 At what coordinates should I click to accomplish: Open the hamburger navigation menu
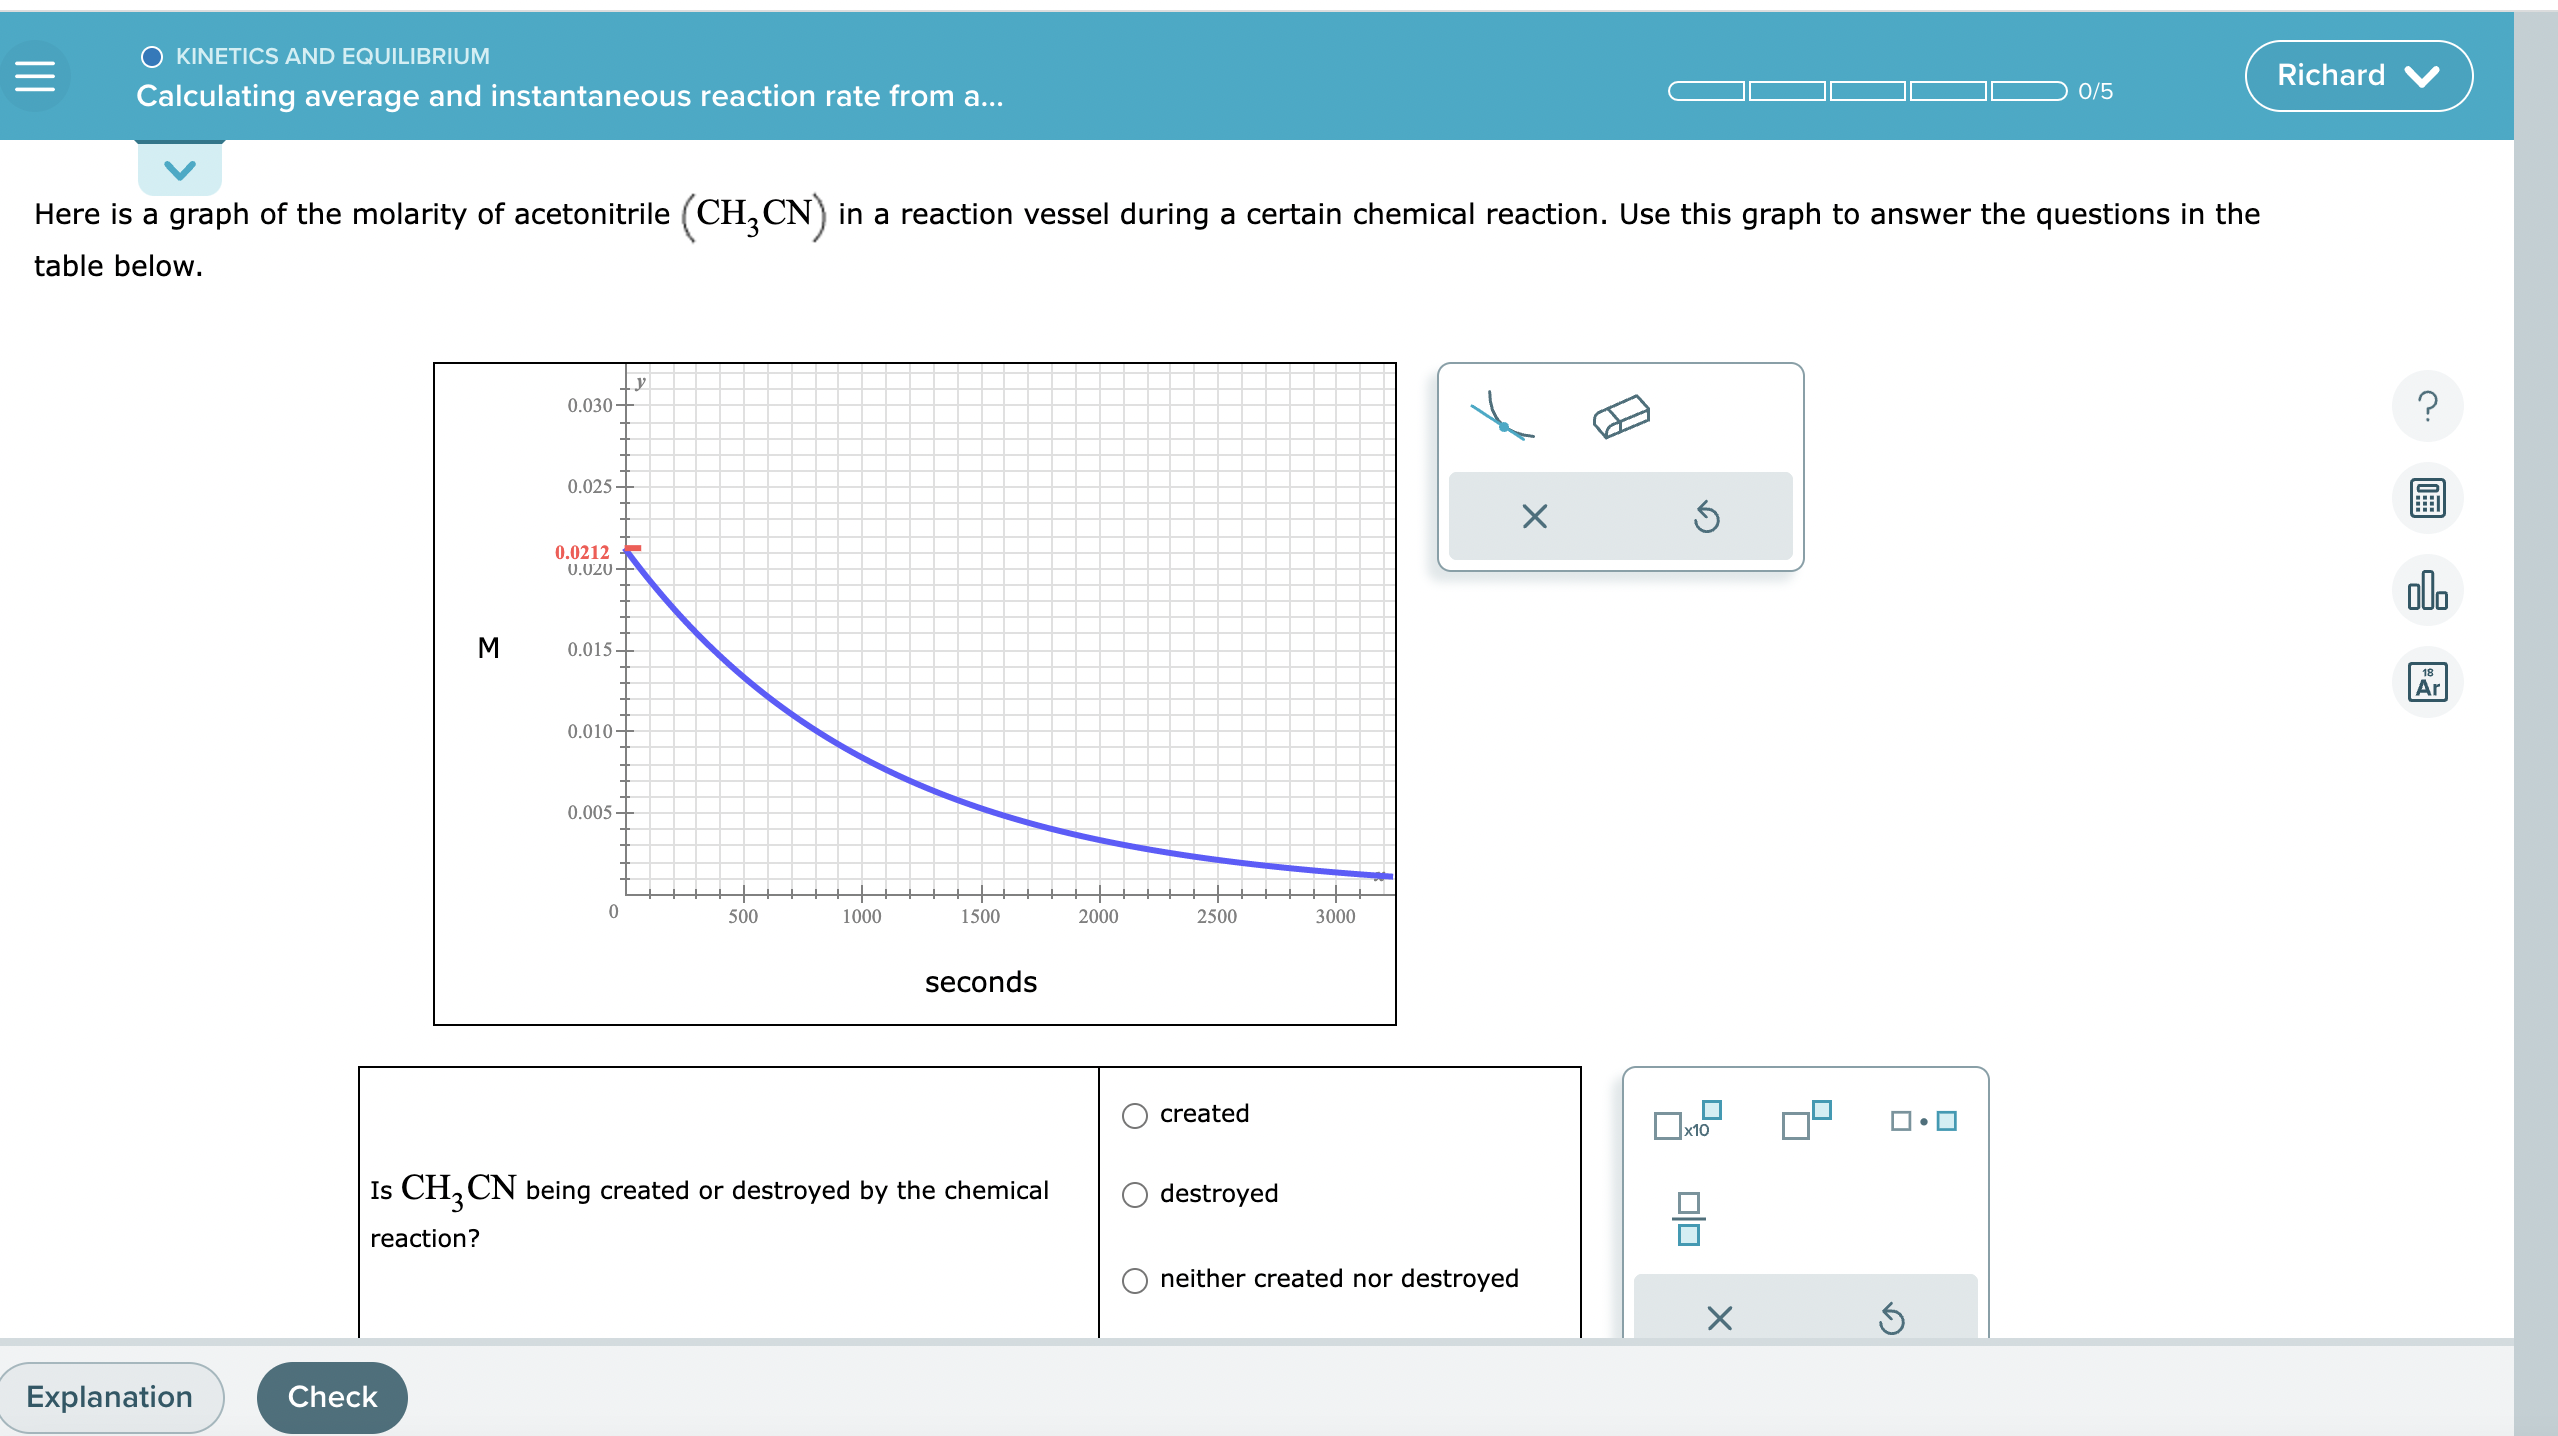pos(37,74)
